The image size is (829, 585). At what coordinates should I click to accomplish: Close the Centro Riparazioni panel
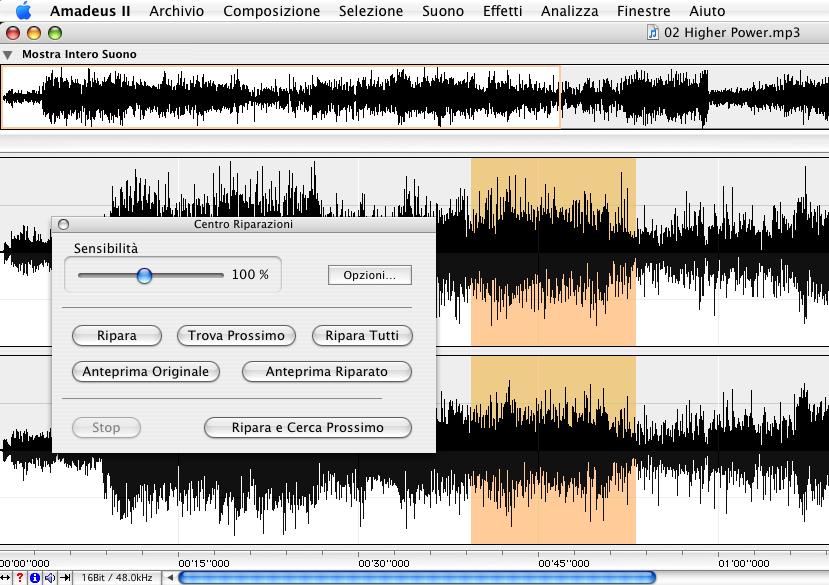(63, 224)
